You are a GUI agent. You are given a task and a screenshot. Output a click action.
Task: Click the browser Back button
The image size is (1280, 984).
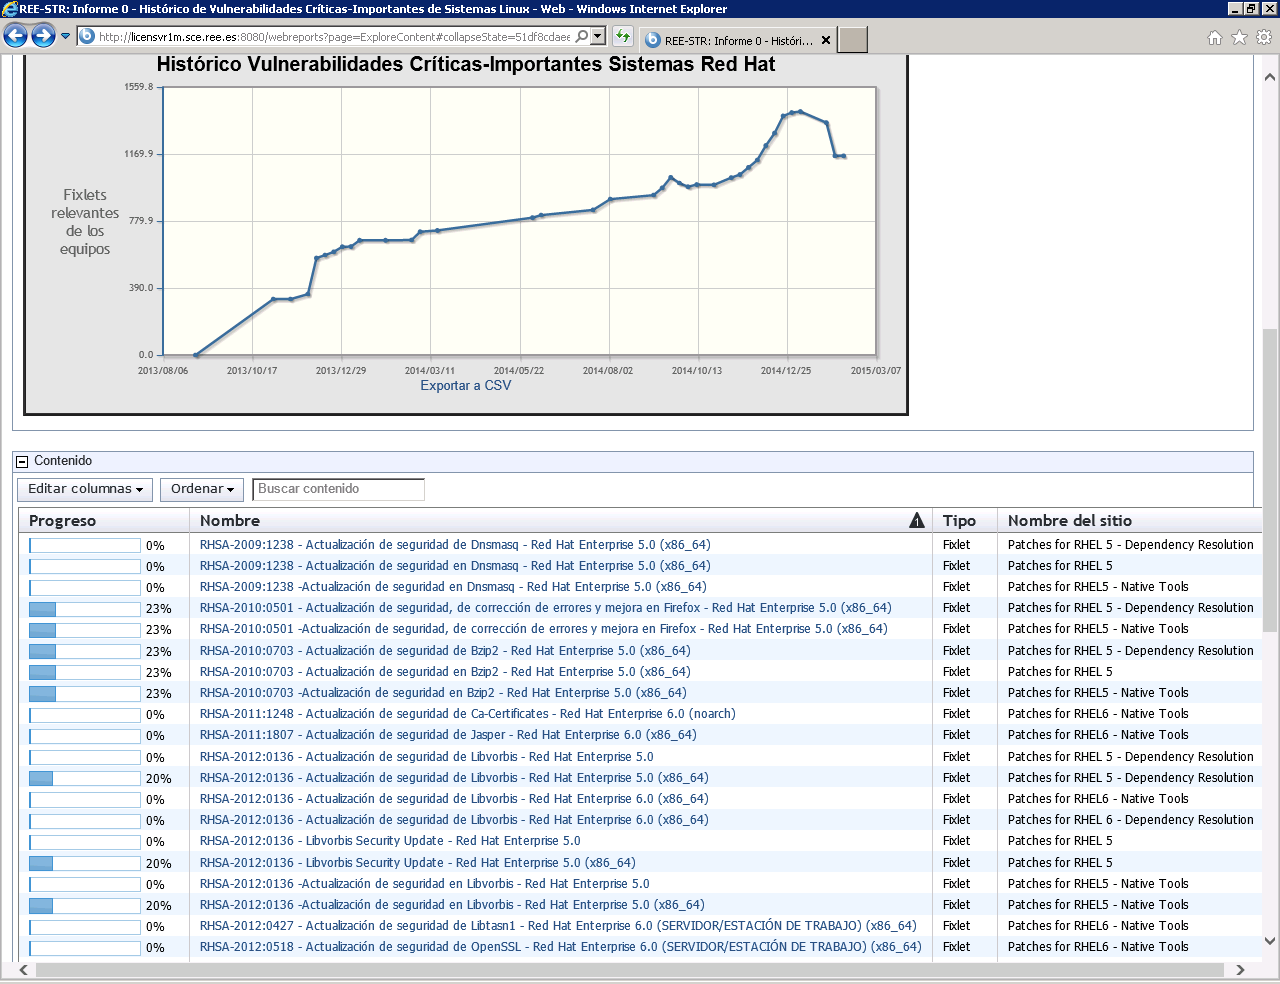point(15,37)
